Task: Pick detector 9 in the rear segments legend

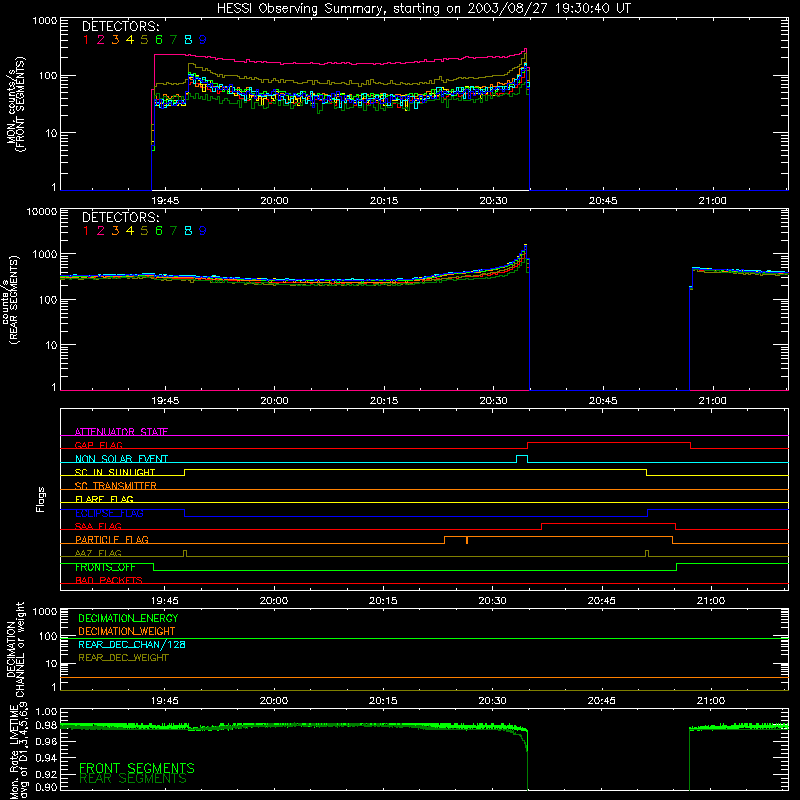Action: pyautogui.click(x=203, y=231)
